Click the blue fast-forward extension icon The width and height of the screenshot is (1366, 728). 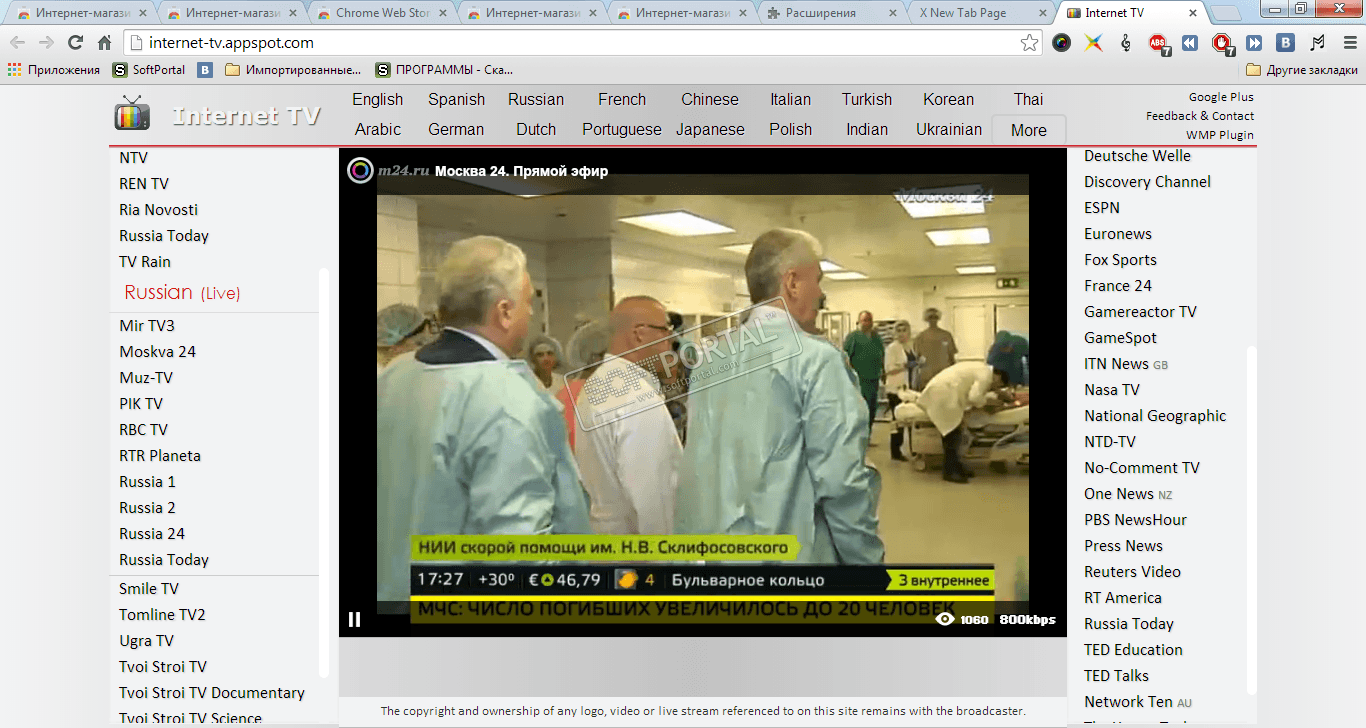coord(1254,43)
